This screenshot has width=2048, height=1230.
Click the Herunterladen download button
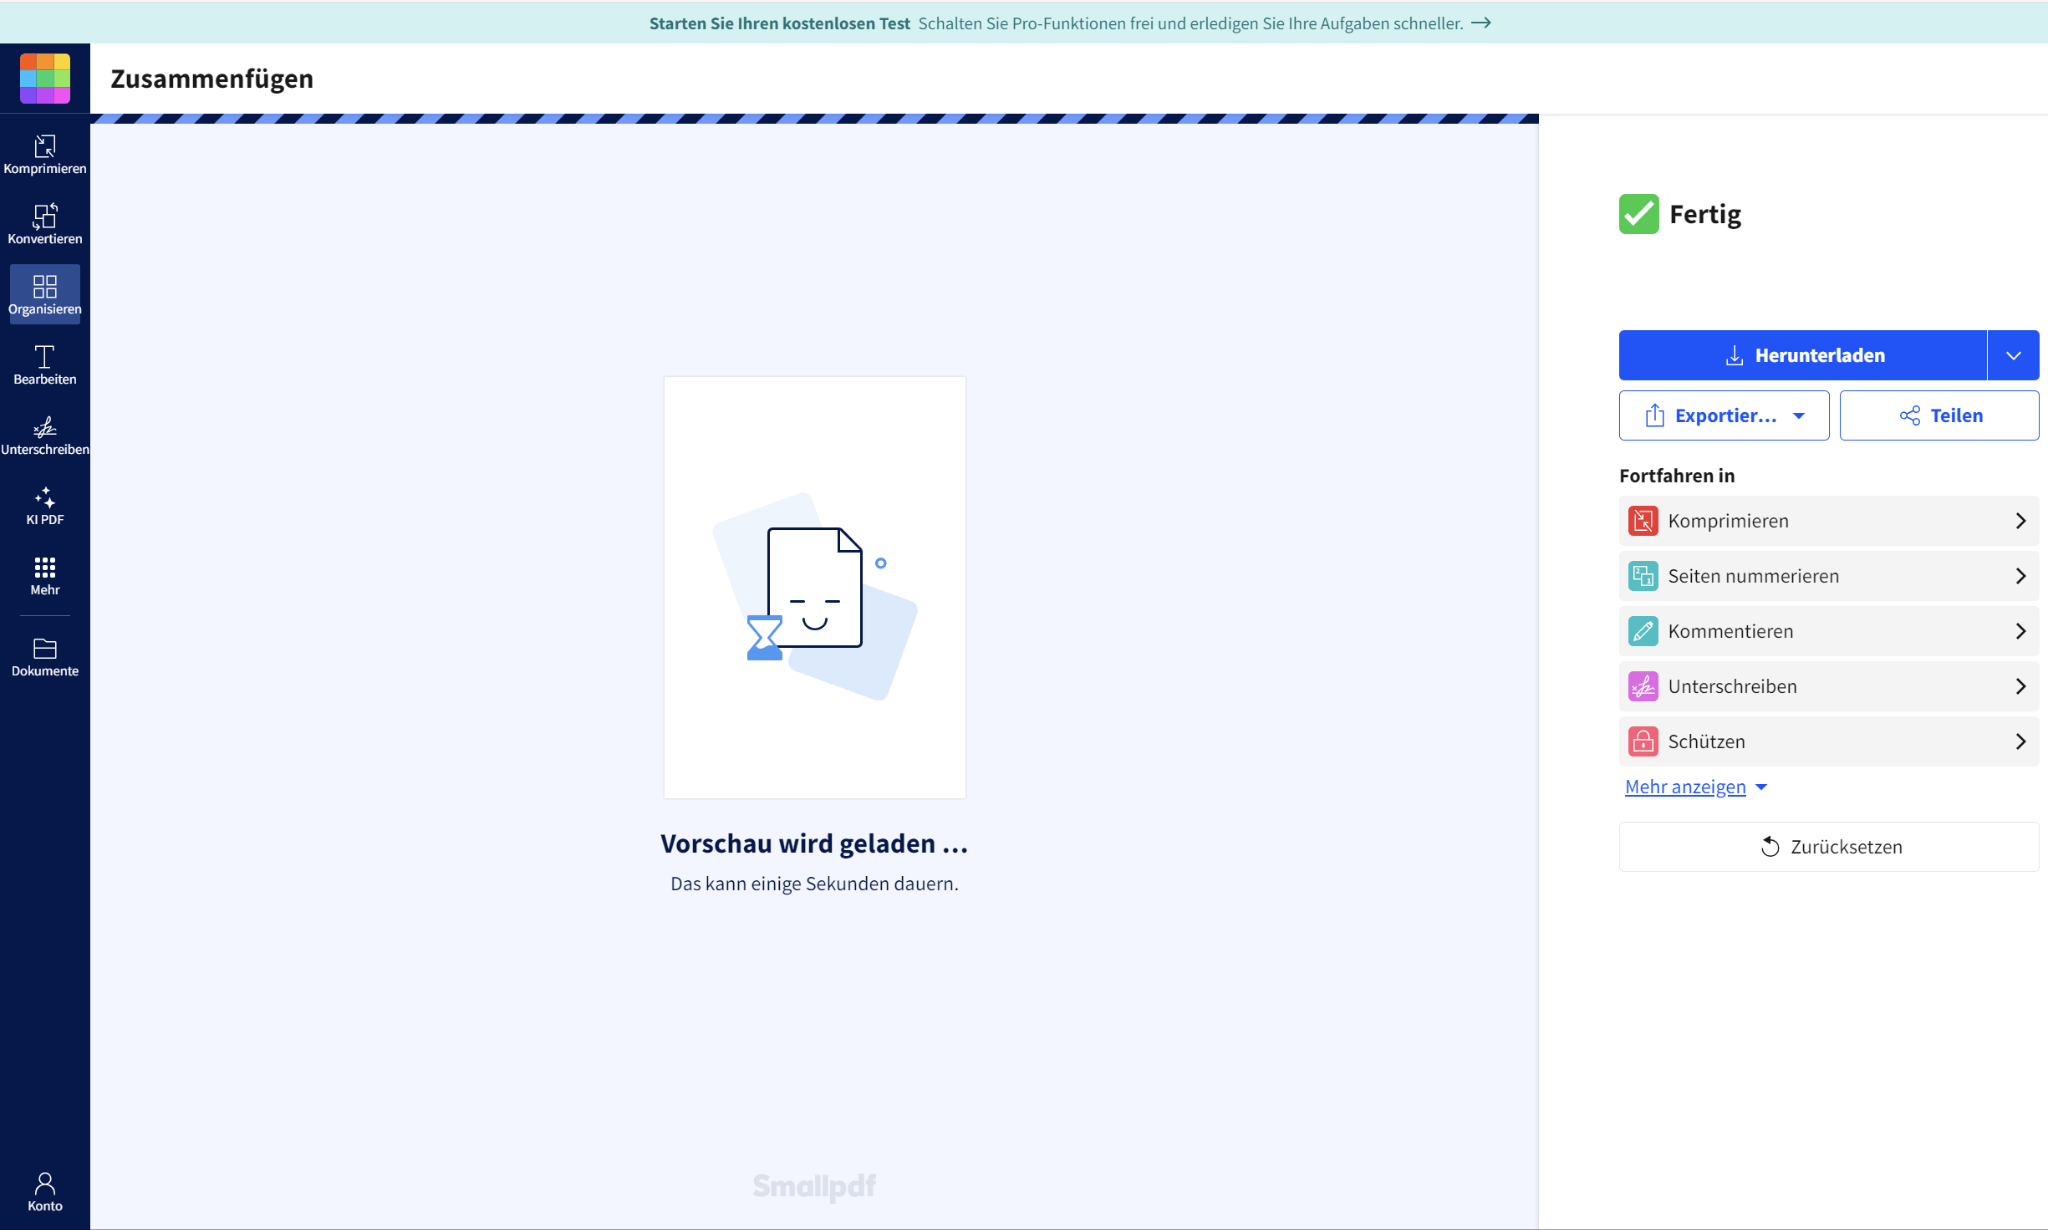coord(1802,355)
